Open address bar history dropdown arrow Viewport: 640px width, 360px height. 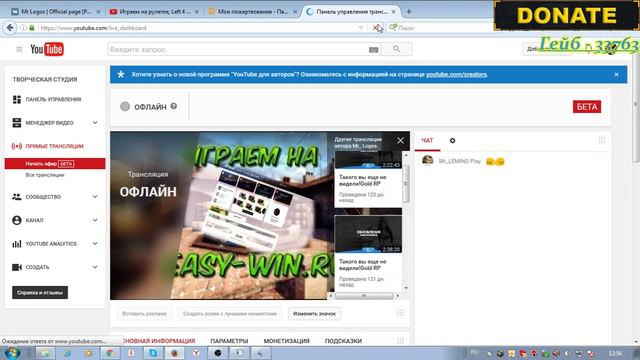[x=361, y=28]
